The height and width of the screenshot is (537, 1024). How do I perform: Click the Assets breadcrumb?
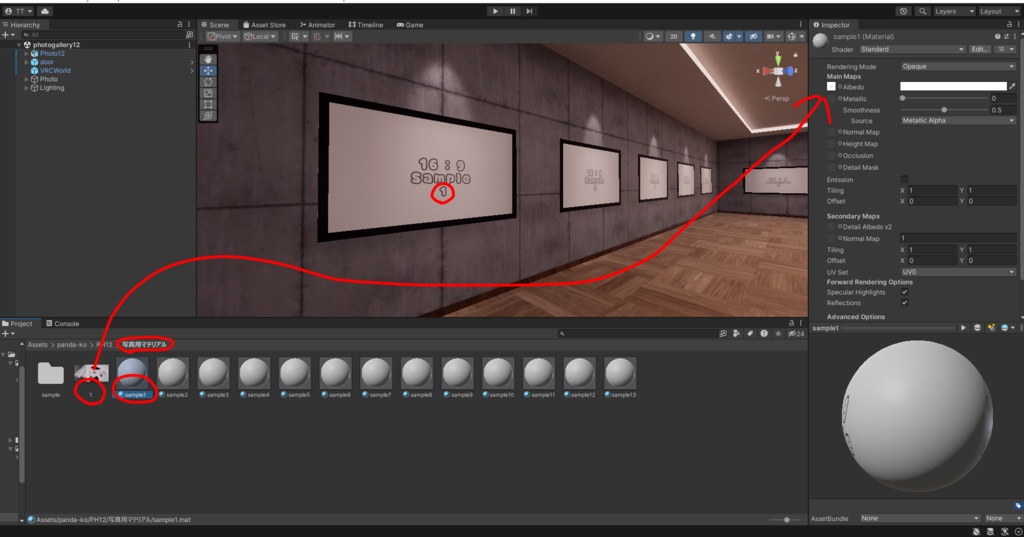(x=37, y=344)
